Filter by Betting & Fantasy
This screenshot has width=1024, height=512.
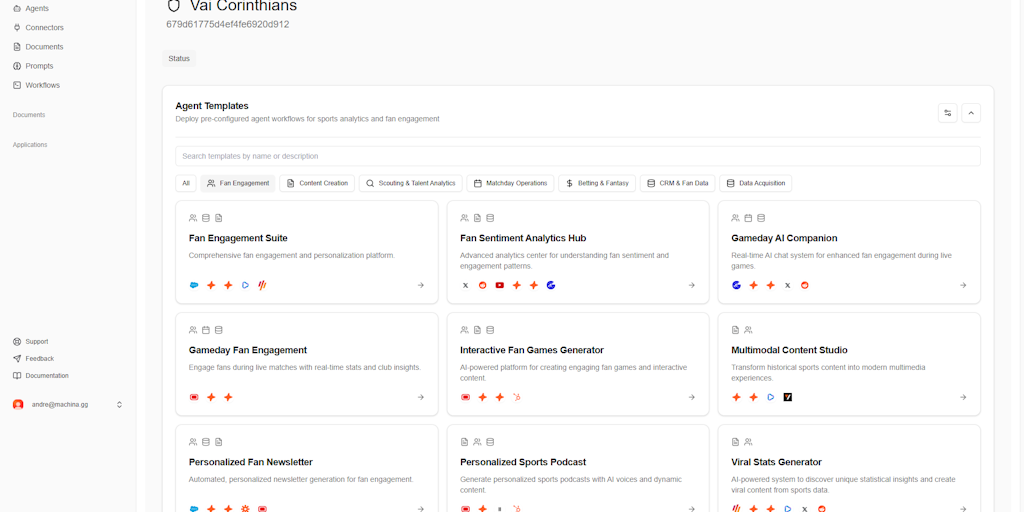coord(598,184)
